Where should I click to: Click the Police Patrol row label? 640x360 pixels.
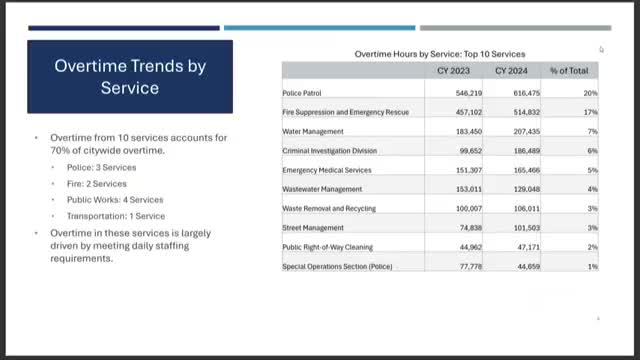pyautogui.click(x=302, y=93)
